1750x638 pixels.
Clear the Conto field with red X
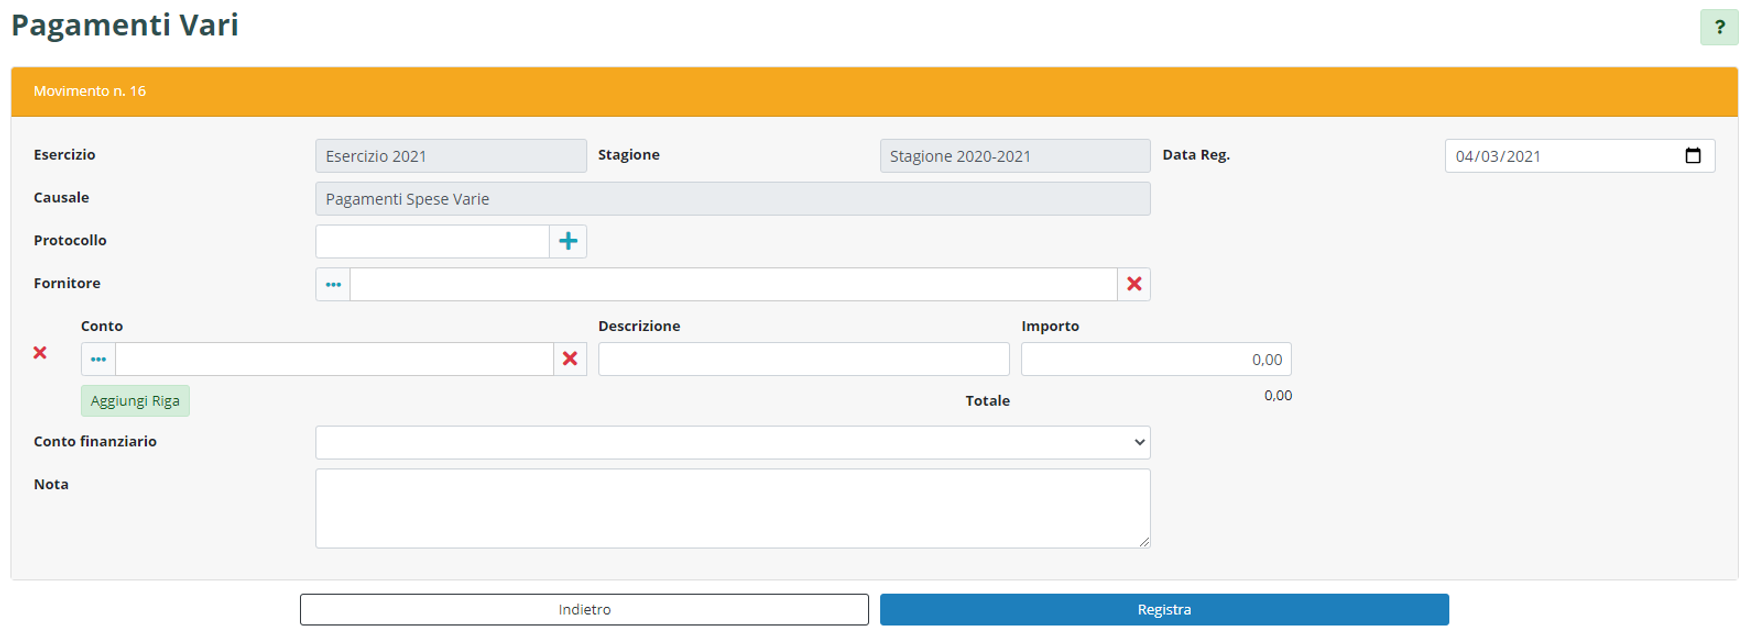570,359
